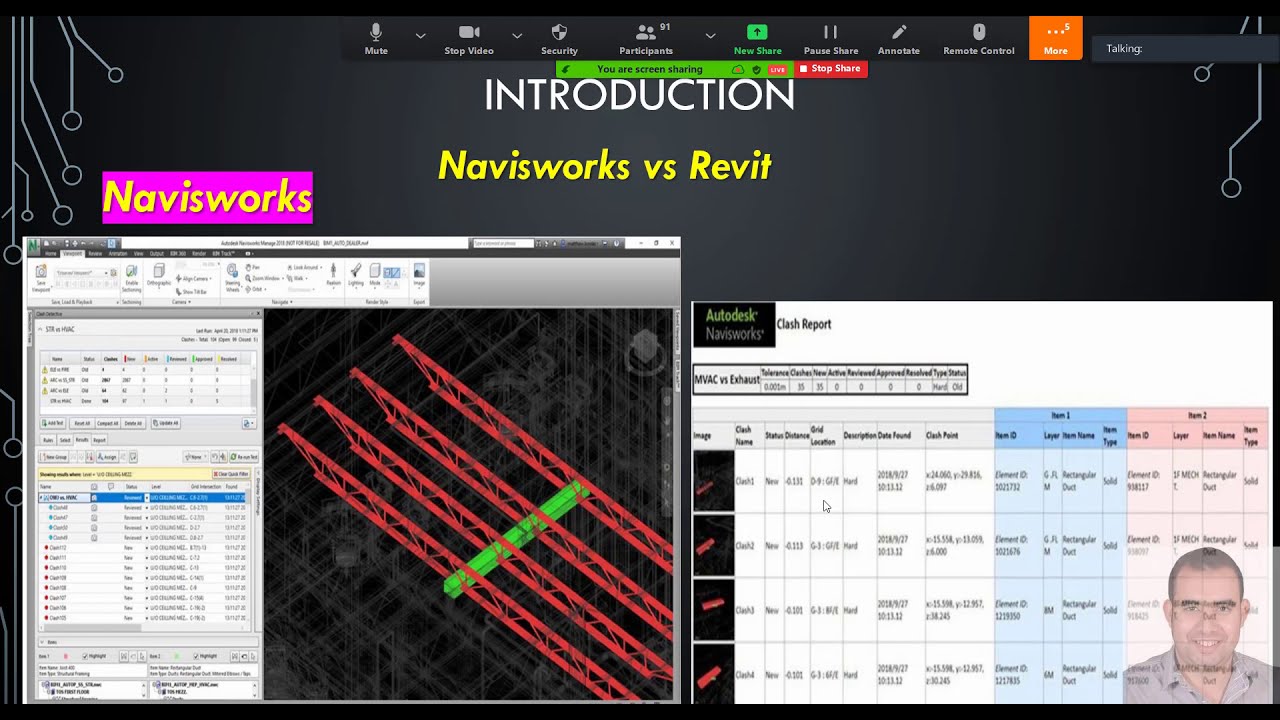Click the red Stop Share button

tap(830, 69)
